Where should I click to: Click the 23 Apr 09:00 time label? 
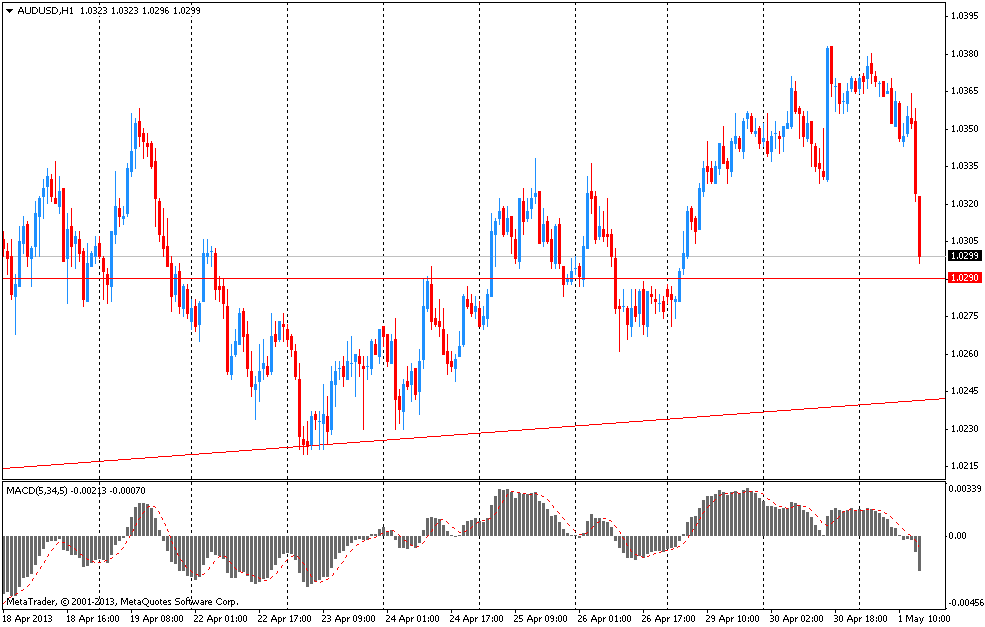point(349,619)
